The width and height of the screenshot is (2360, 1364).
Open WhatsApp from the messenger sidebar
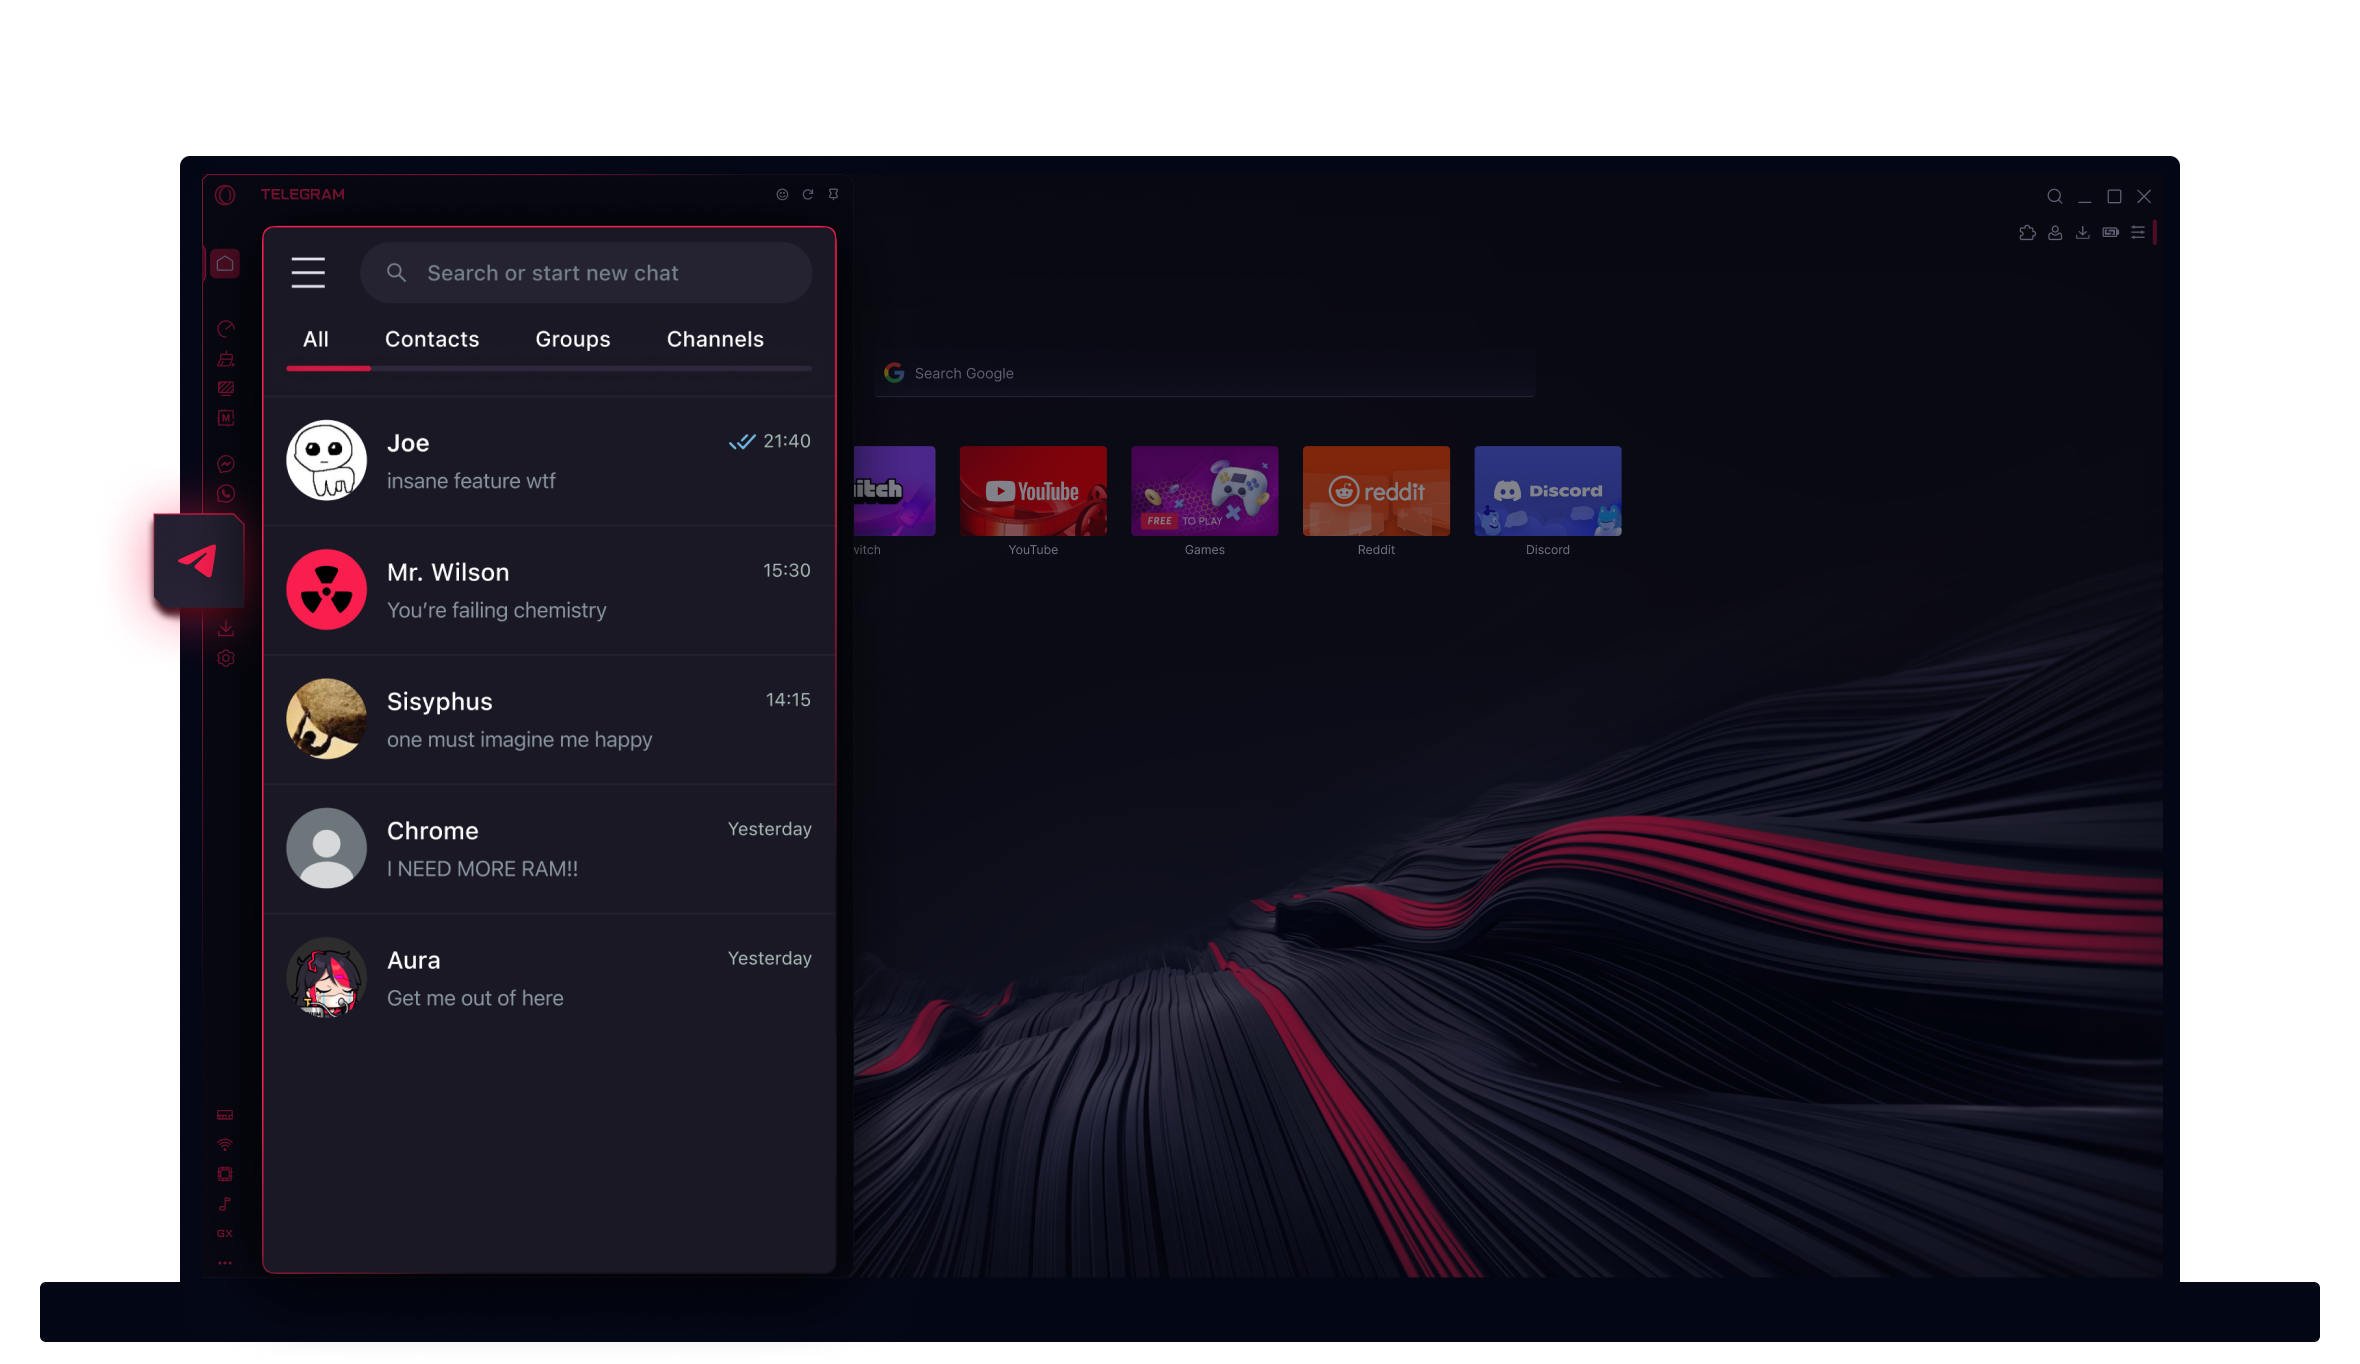coord(225,493)
